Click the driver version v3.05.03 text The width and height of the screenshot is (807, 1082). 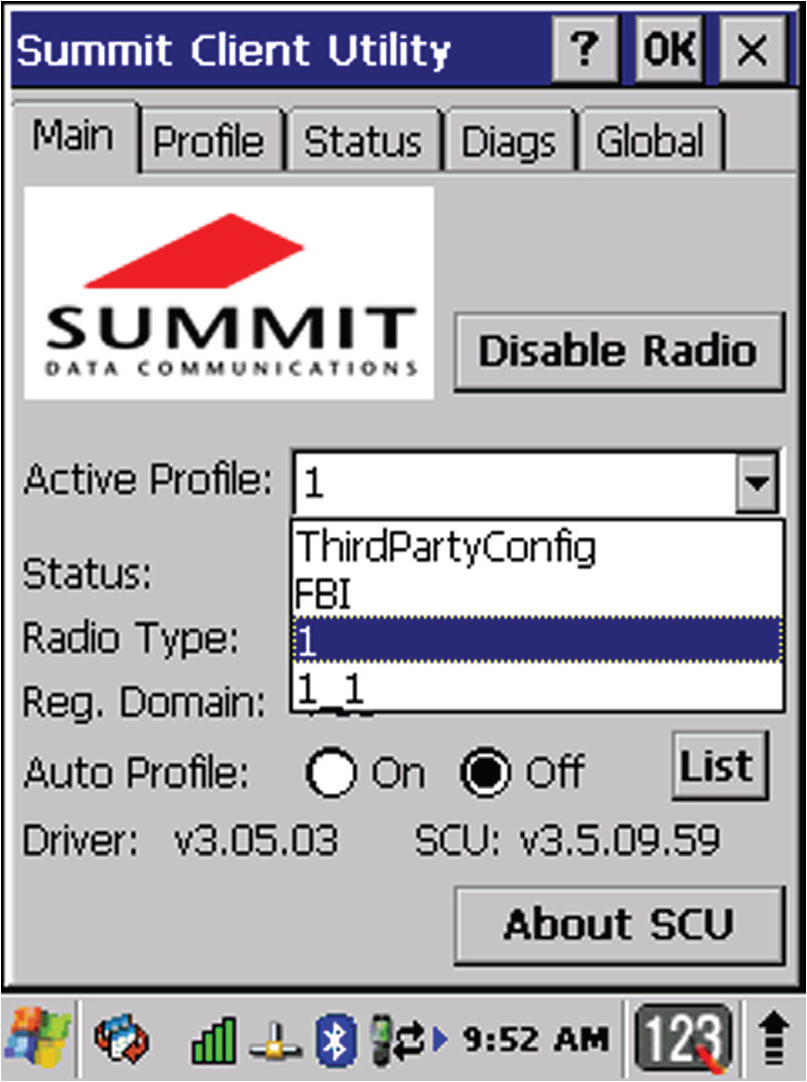(x=255, y=840)
